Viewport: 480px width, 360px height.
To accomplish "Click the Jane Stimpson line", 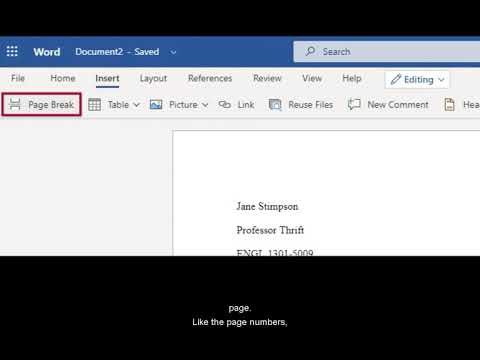I will [x=267, y=207].
